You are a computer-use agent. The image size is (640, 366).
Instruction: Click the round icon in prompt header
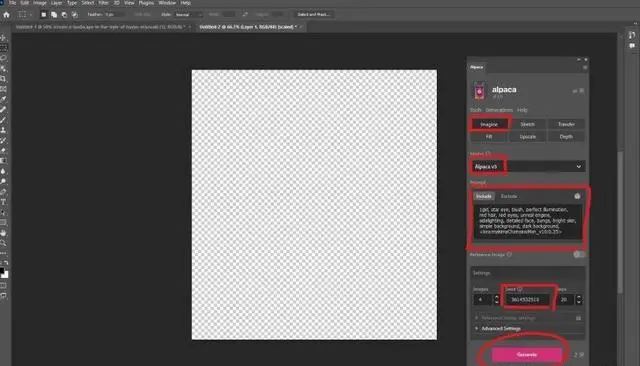pyautogui.click(x=577, y=196)
